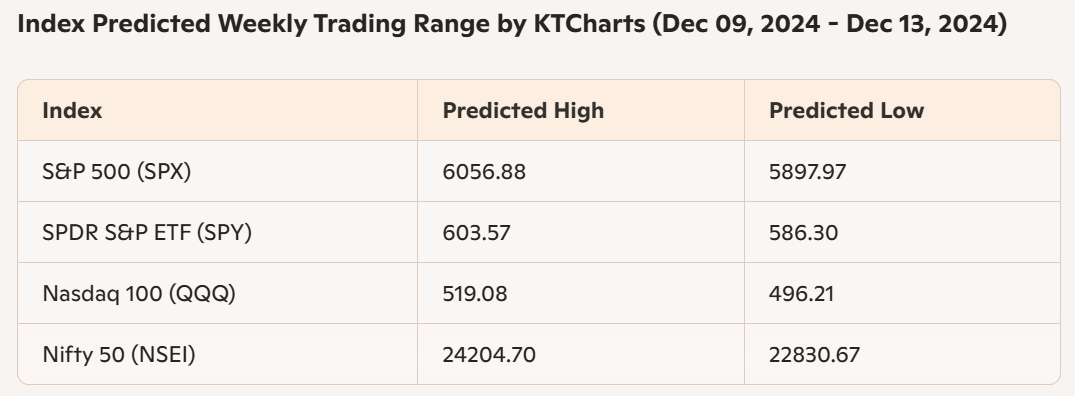The width and height of the screenshot is (1075, 396).
Task: Select the S&P 500 (SPX) row label
Action: click(117, 171)
